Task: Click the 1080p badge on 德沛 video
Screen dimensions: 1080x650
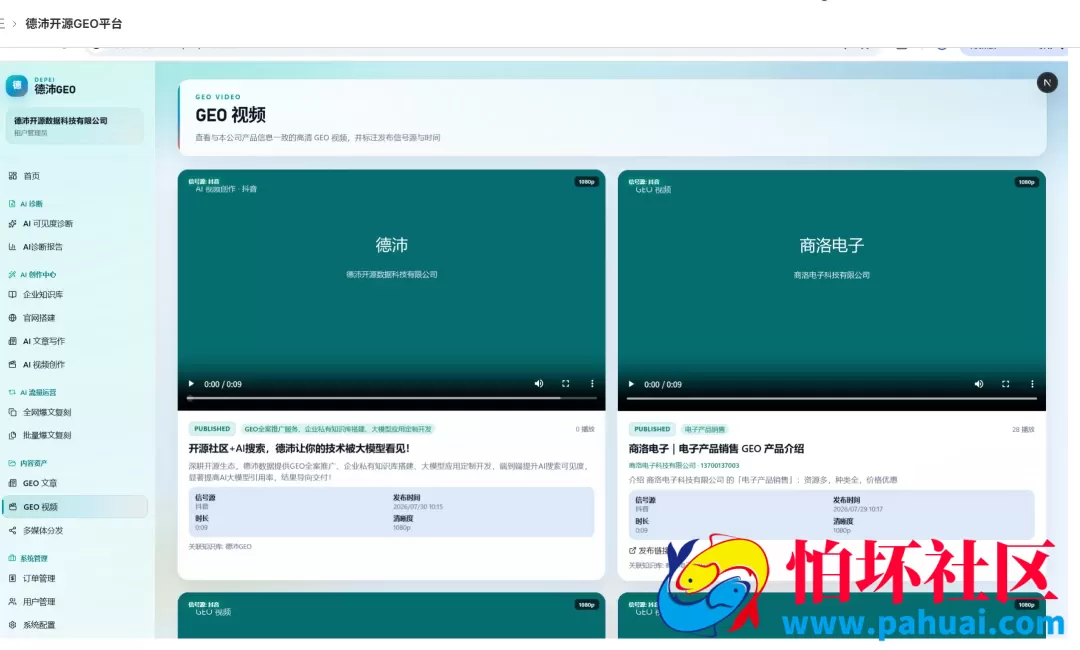Action: (x=586, y=182)
